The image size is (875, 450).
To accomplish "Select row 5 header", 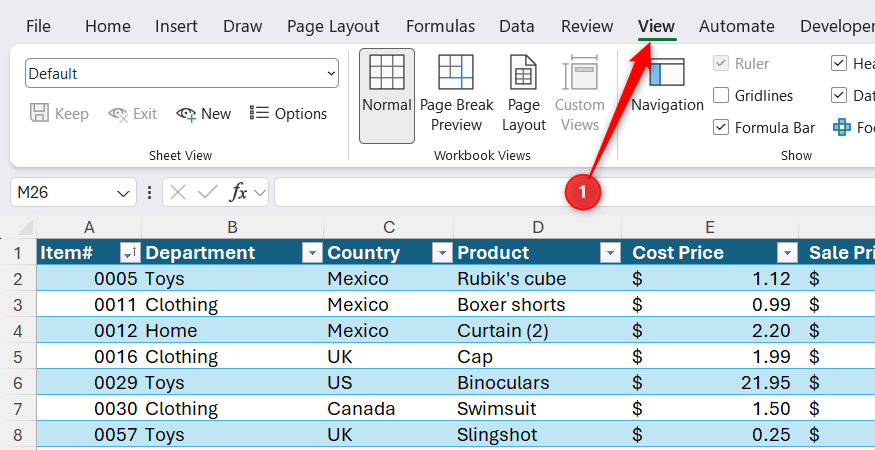I will (x=18, y=357).
